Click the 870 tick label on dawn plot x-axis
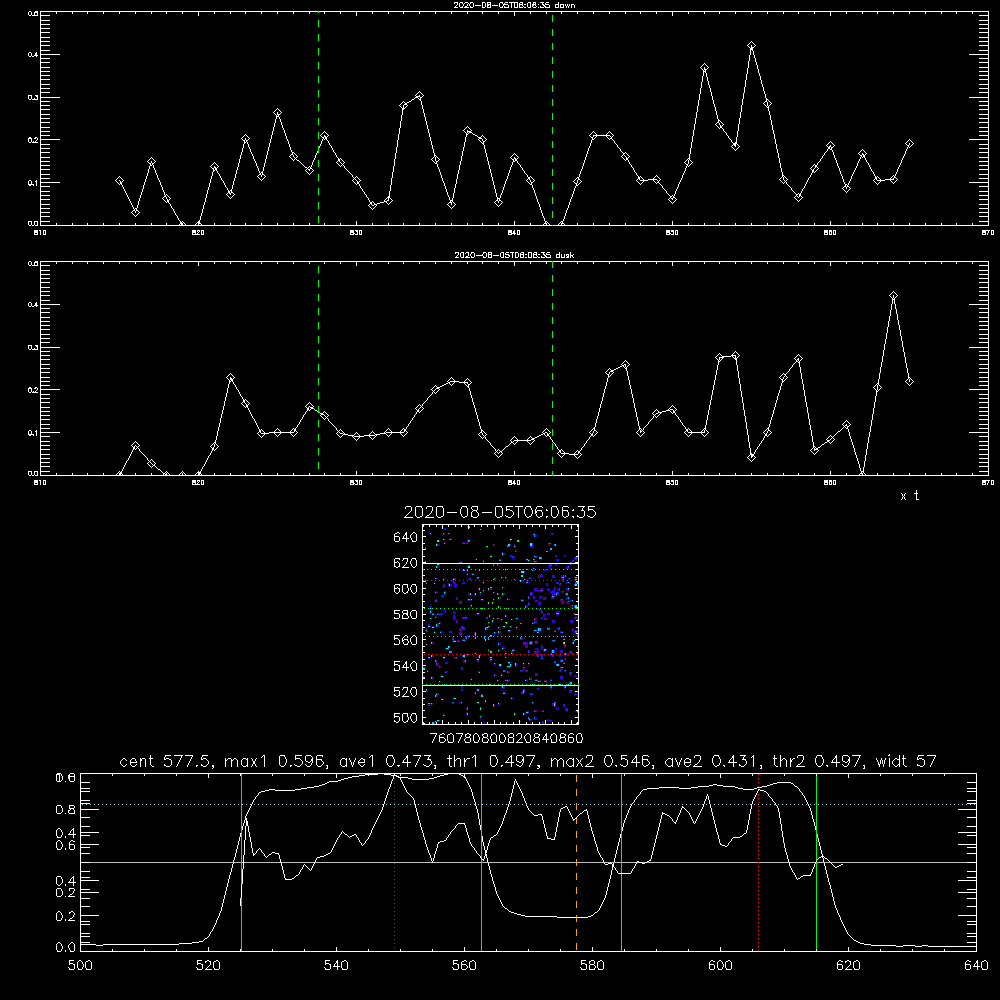This screenshot has height=1000, width=1000. click(988, 233)
